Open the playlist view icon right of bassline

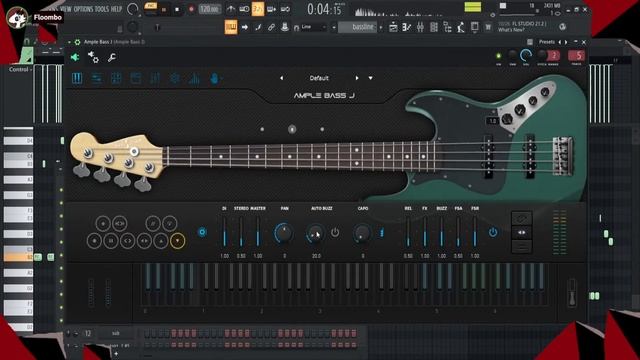[x=393, y=27]
